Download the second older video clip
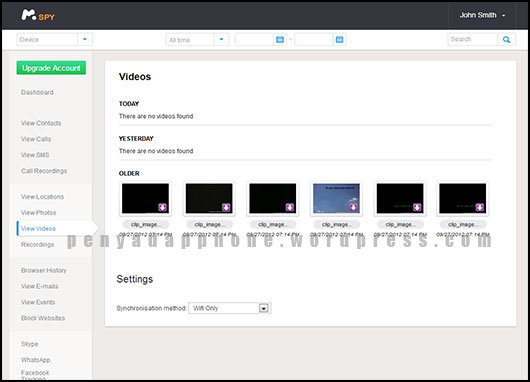 (x=226, y=207)
